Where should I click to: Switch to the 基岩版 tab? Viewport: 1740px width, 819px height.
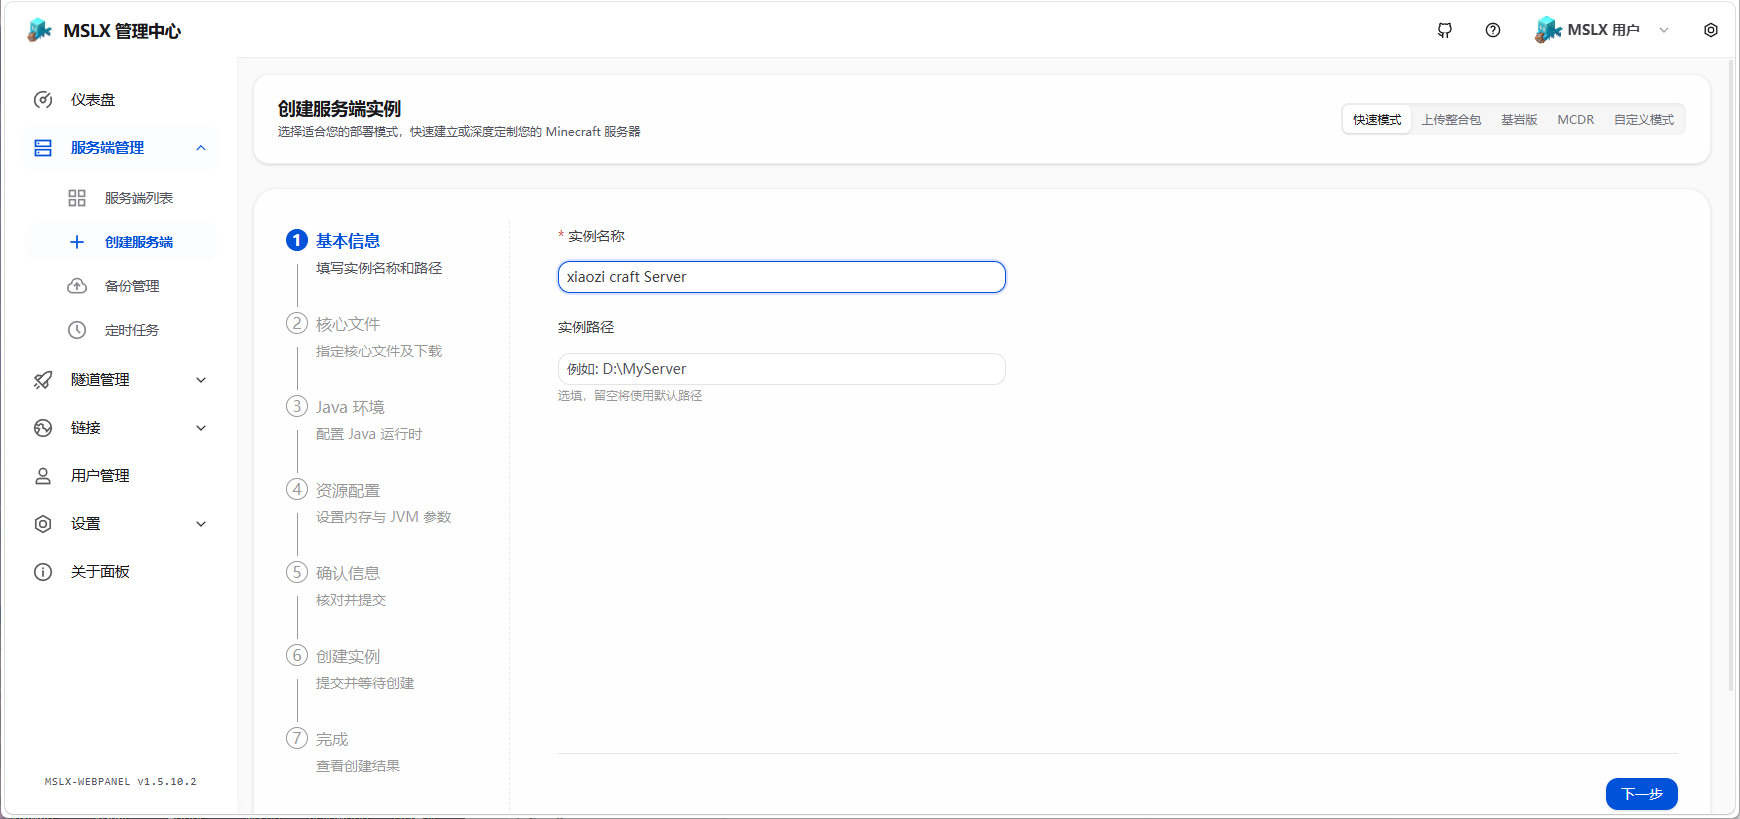[1519, 120]
